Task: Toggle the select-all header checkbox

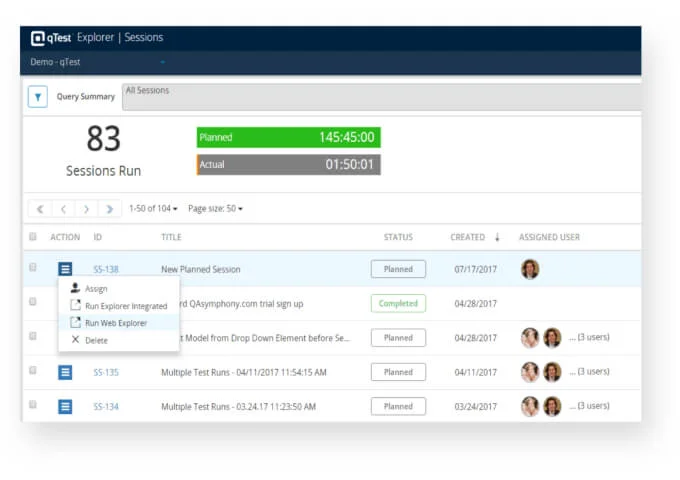Action: click(33, 237)
